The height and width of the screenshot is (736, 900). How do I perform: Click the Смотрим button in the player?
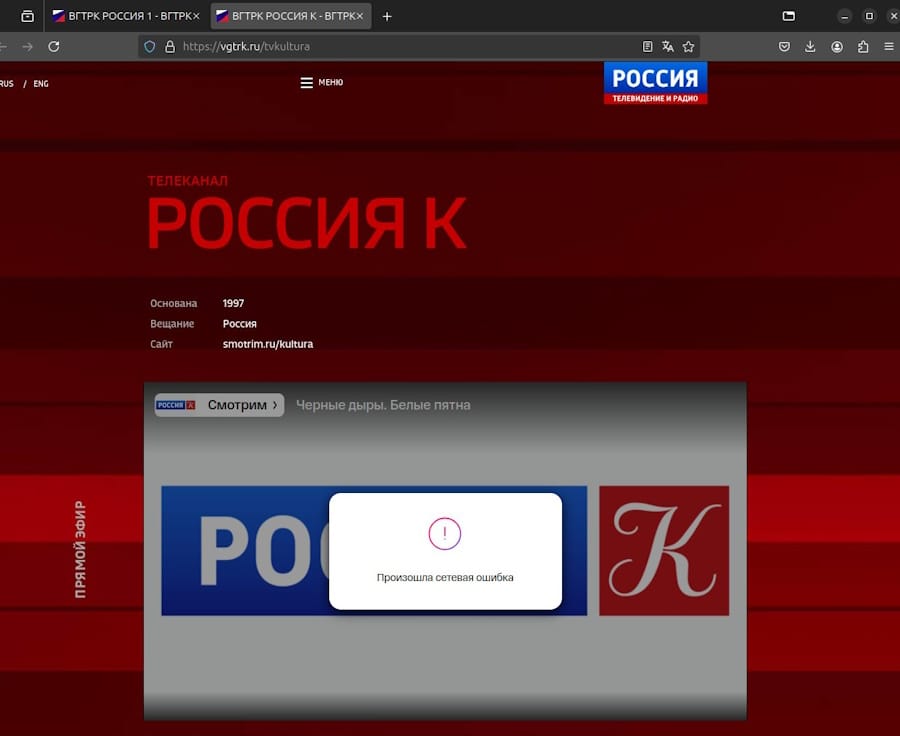[219, 405]
